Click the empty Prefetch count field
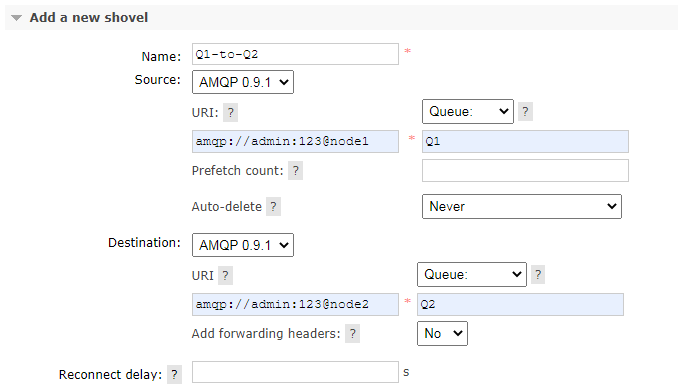Image resolution: width=678 pixels, height=388 pixels. 525,170
